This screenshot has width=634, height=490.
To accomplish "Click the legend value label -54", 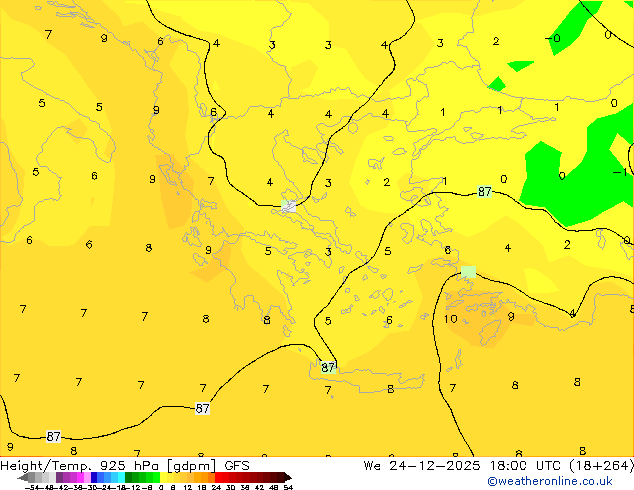I will click(x=32, y=487).
